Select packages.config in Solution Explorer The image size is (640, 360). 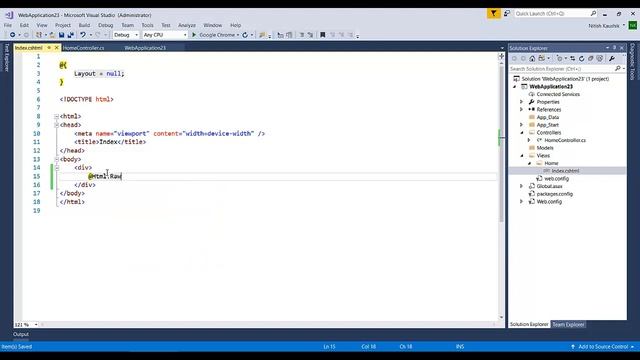[554, 194]
